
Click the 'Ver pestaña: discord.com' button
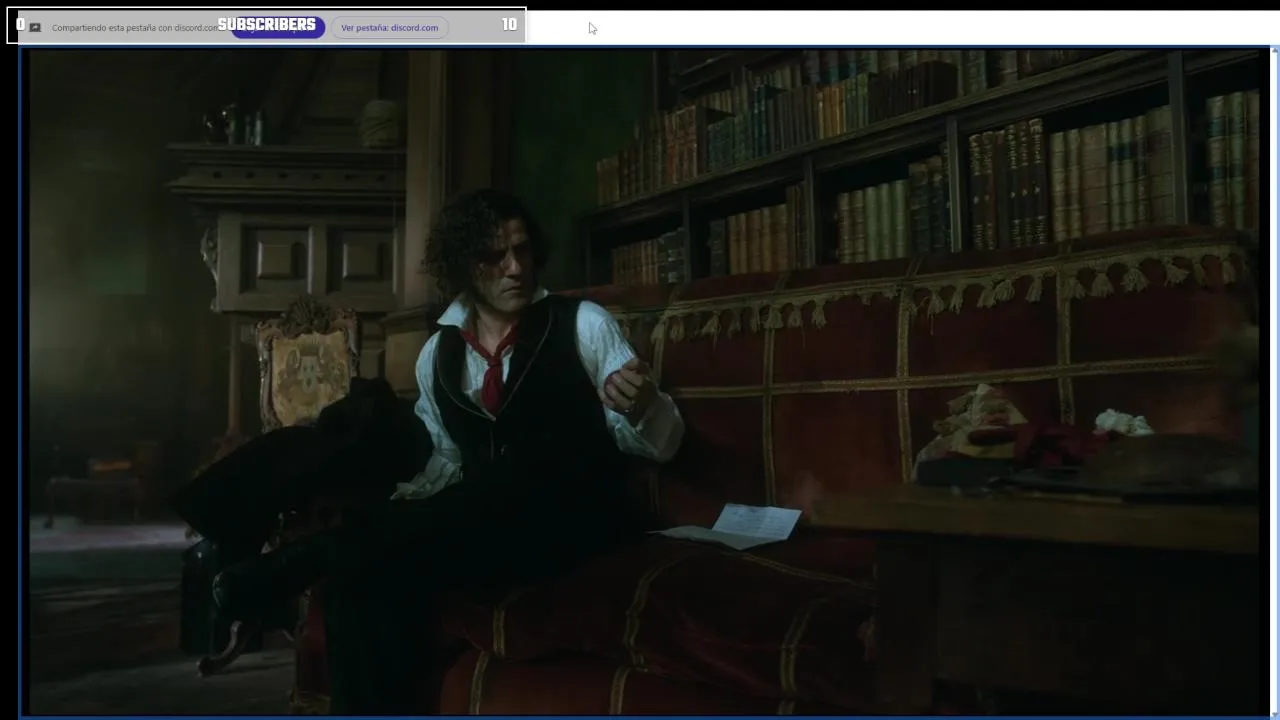click(389, 28)
